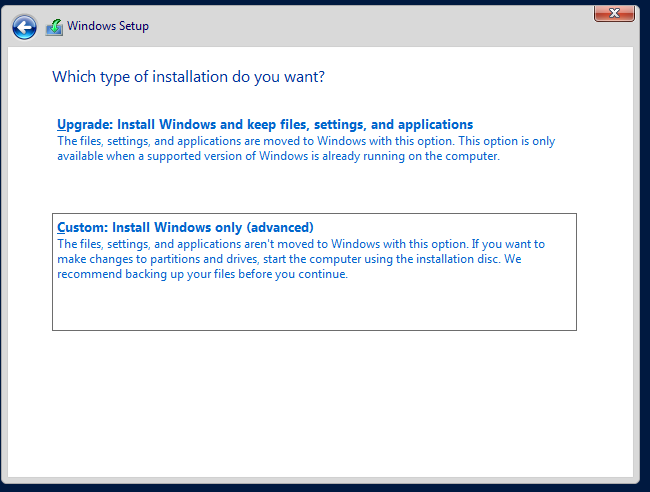Screen dimensions: 650x492
Task: Click the blue back arrow button
Action: [24, 27]
